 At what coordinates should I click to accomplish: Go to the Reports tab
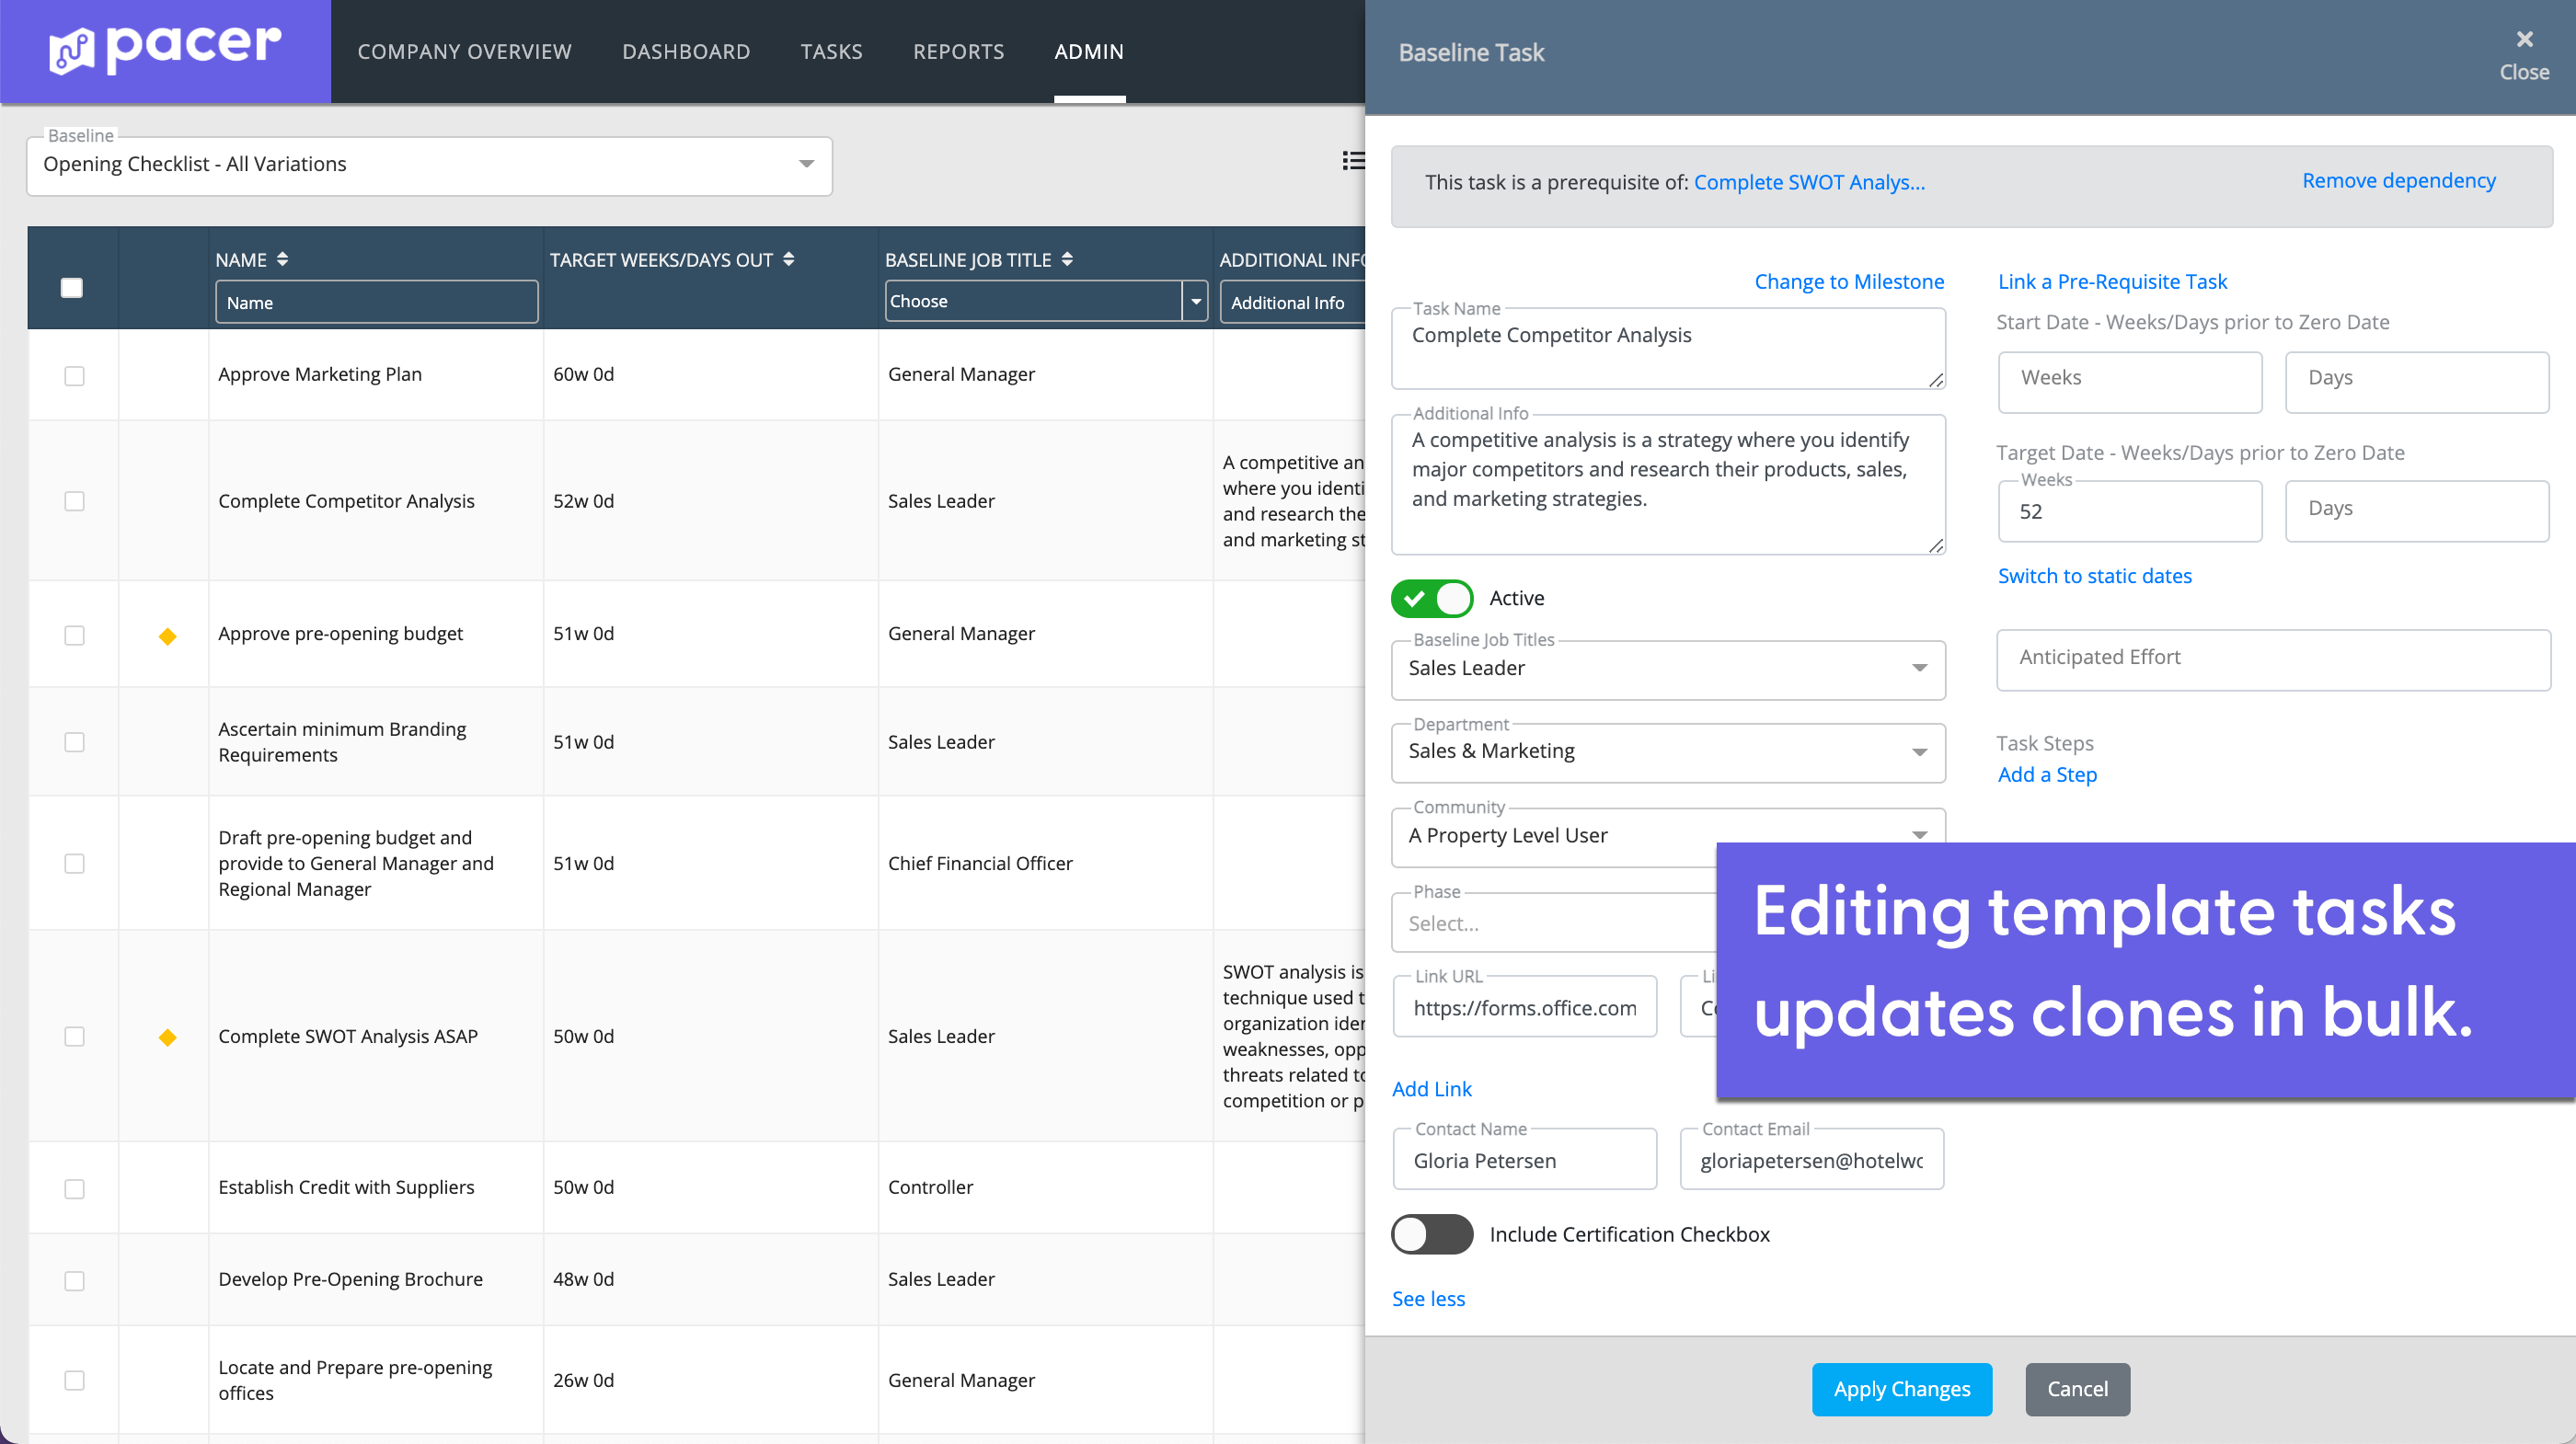coord(958,52)
